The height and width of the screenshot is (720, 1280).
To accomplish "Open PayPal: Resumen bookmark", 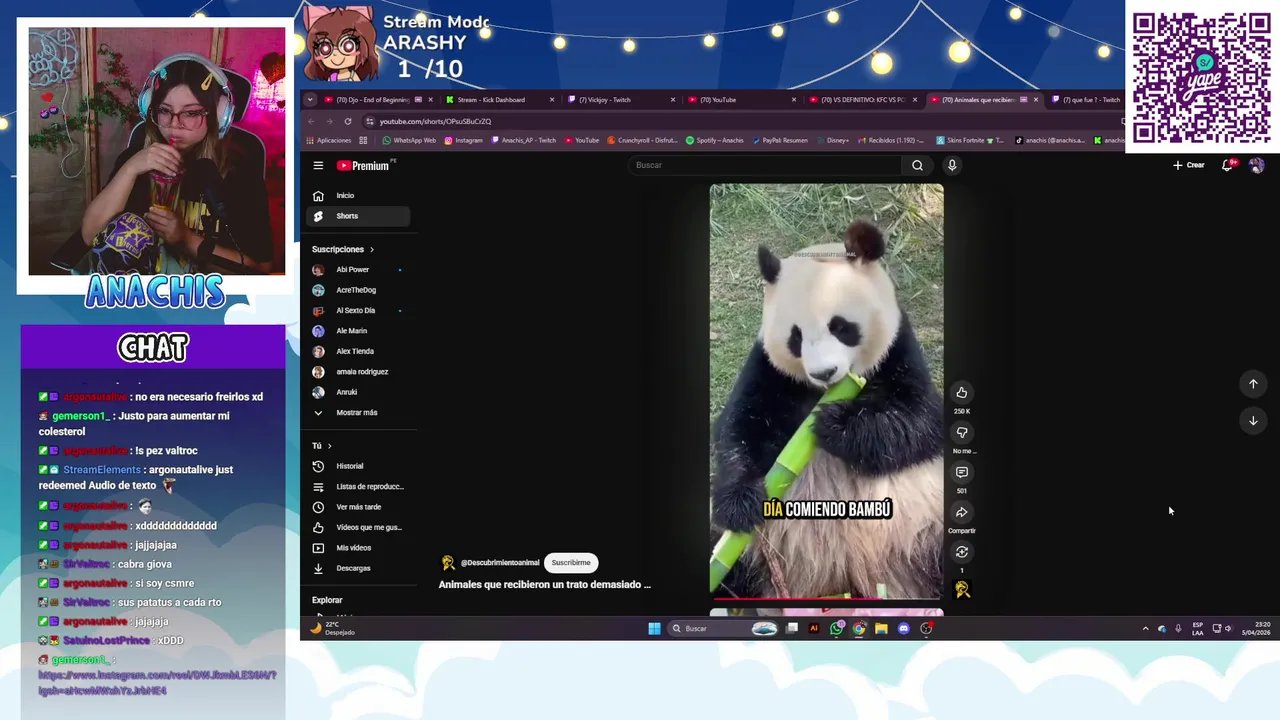I will click(779, 141).
